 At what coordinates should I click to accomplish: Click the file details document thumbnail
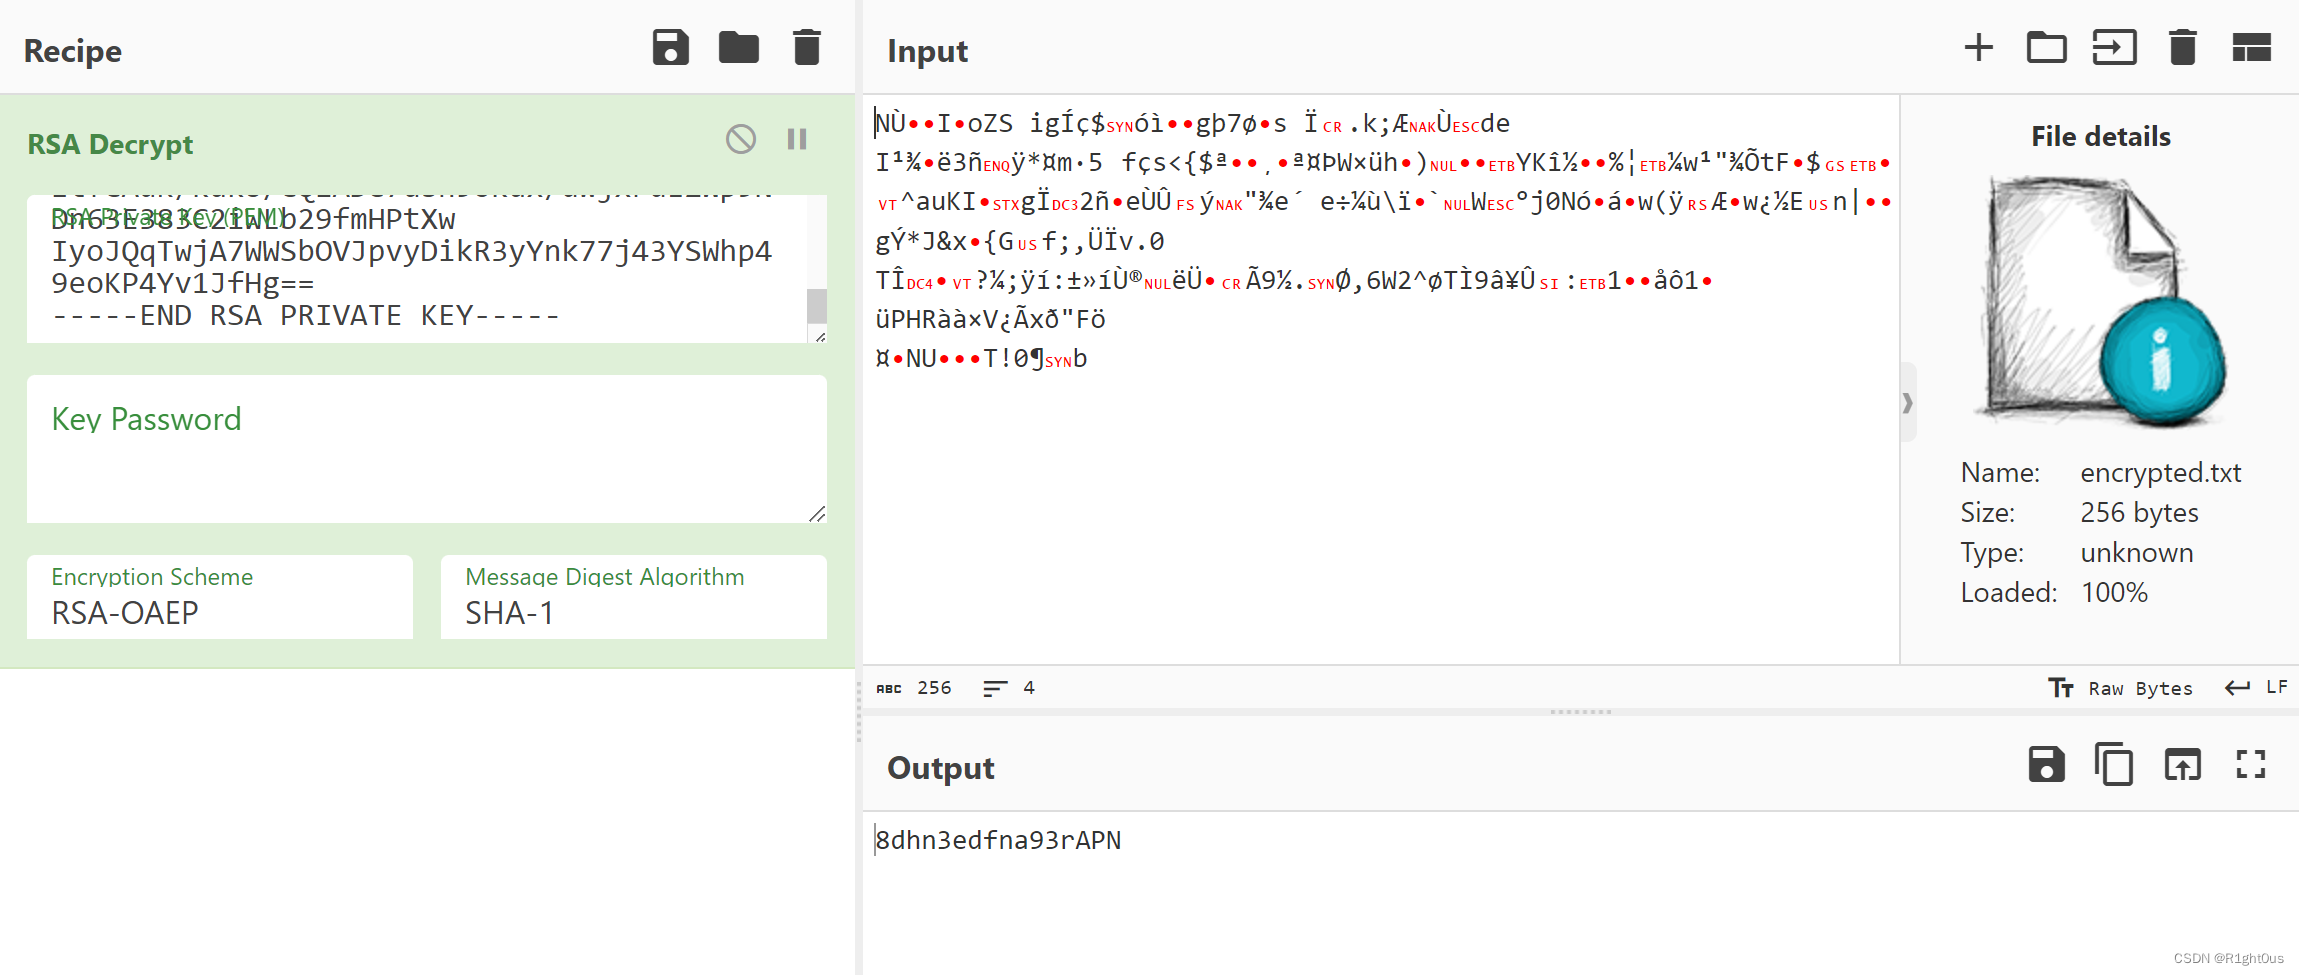tap(2100, 302)
